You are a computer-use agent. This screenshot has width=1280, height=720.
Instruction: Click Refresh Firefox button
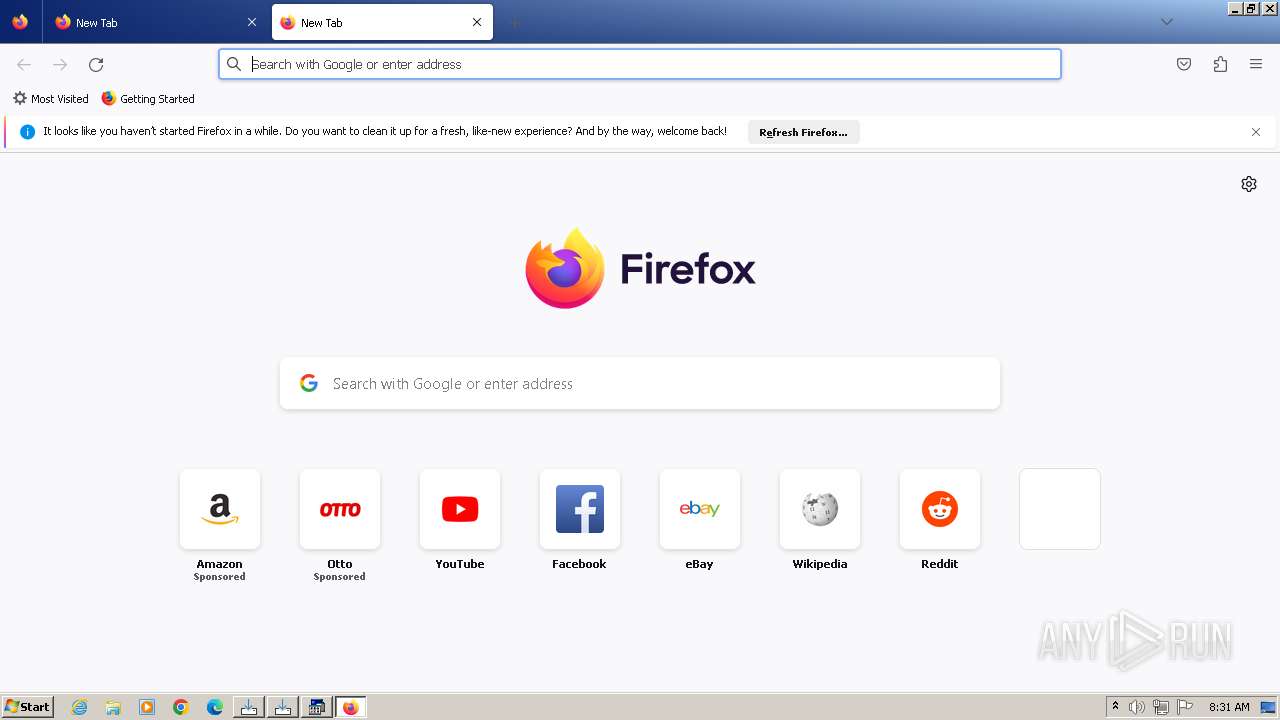[x=803, y=132]
